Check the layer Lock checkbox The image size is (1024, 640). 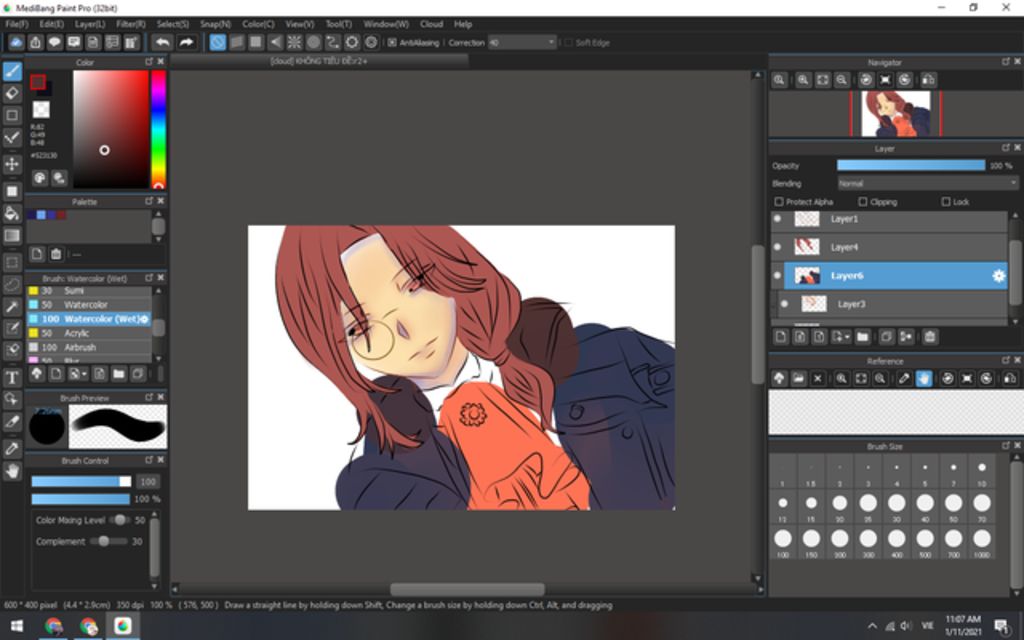point(946,202)
